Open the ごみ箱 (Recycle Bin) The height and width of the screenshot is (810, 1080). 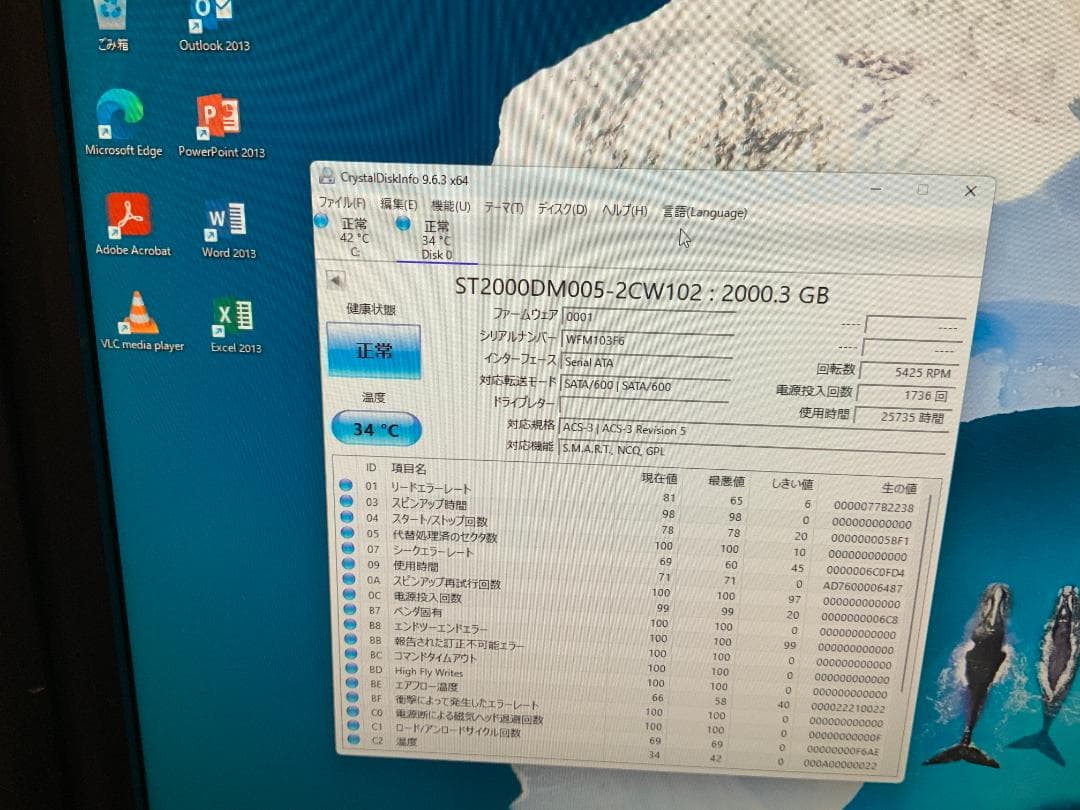click(111, 17)
